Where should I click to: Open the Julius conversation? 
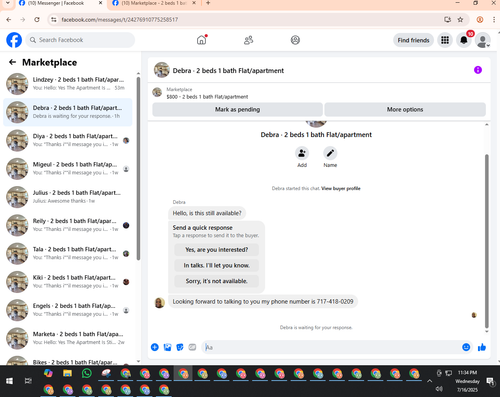68,197
